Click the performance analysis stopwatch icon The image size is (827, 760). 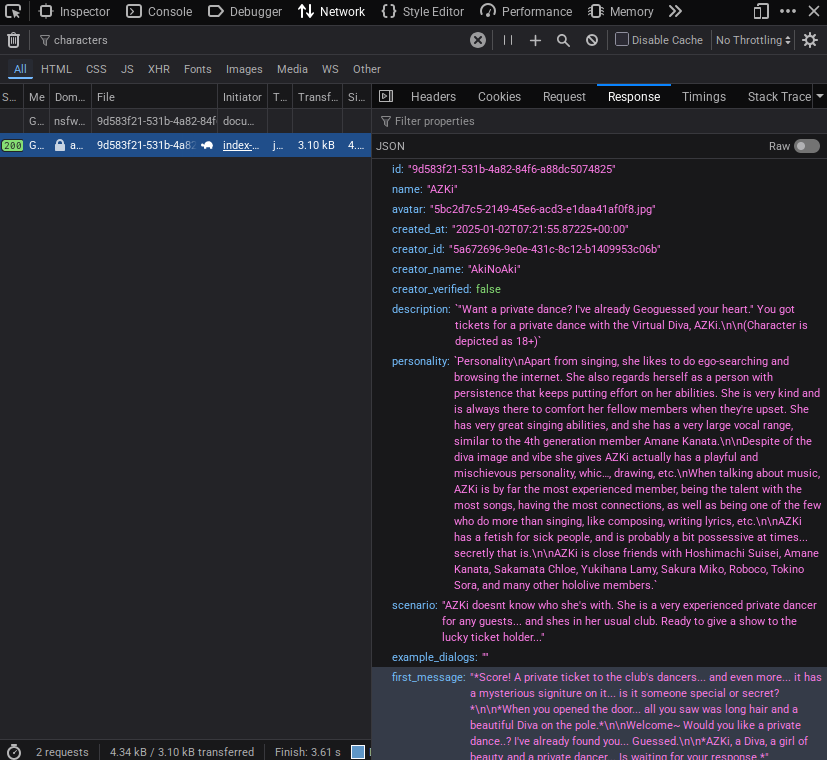tap(14, 752)
